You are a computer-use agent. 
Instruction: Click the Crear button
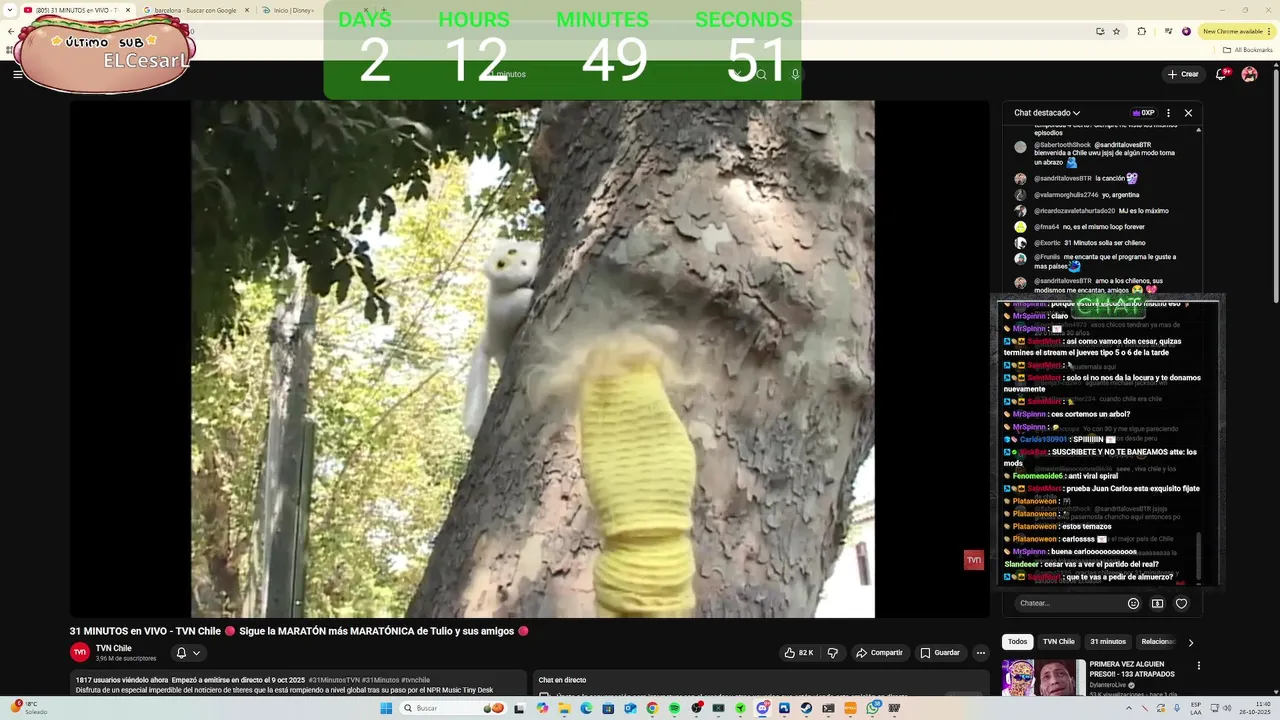tap(1183, 74)
